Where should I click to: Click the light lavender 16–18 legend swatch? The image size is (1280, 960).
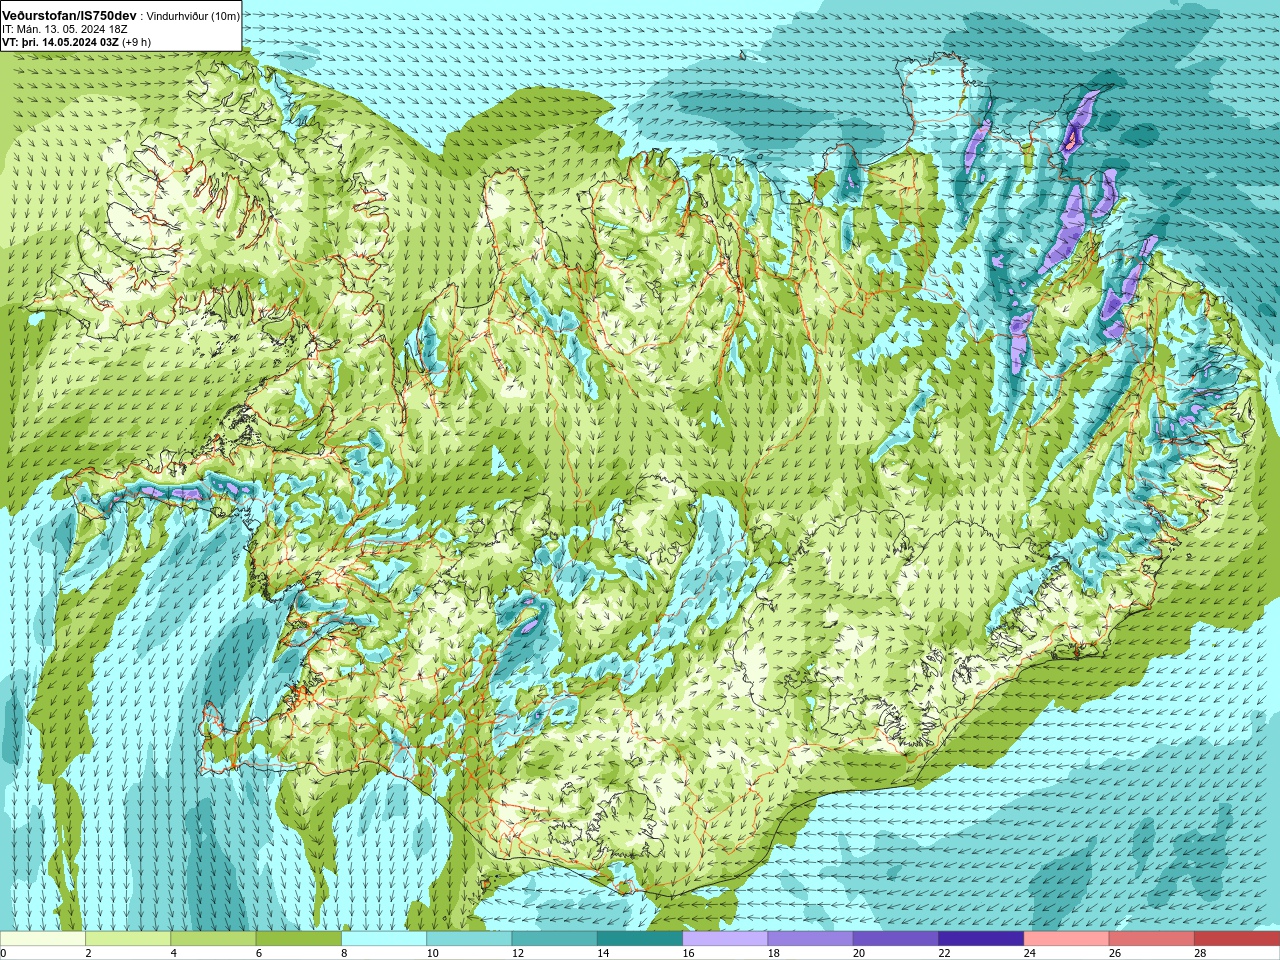pyautogui.click(x=725, y=939)
